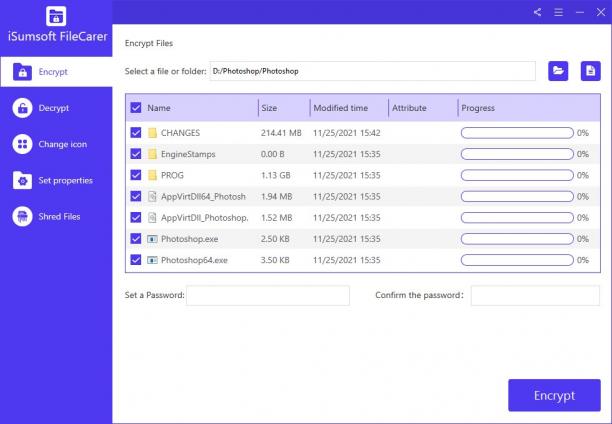Click the 0.00 B size value

click(x=272, y=154)
